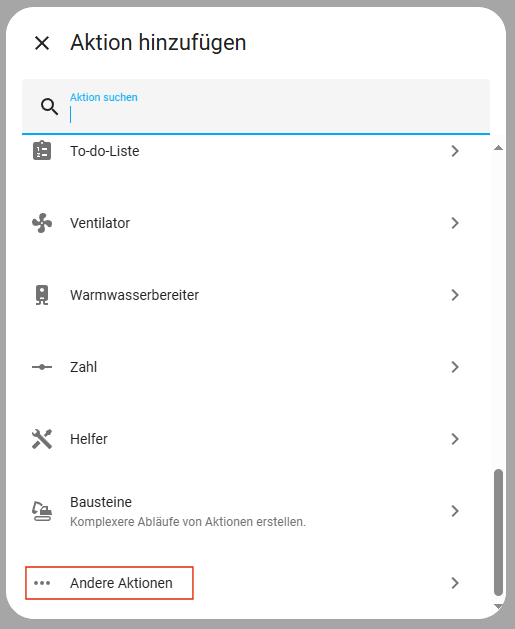
Task: Click the Zahl slider icon
Action: click(x=42, y=367)
